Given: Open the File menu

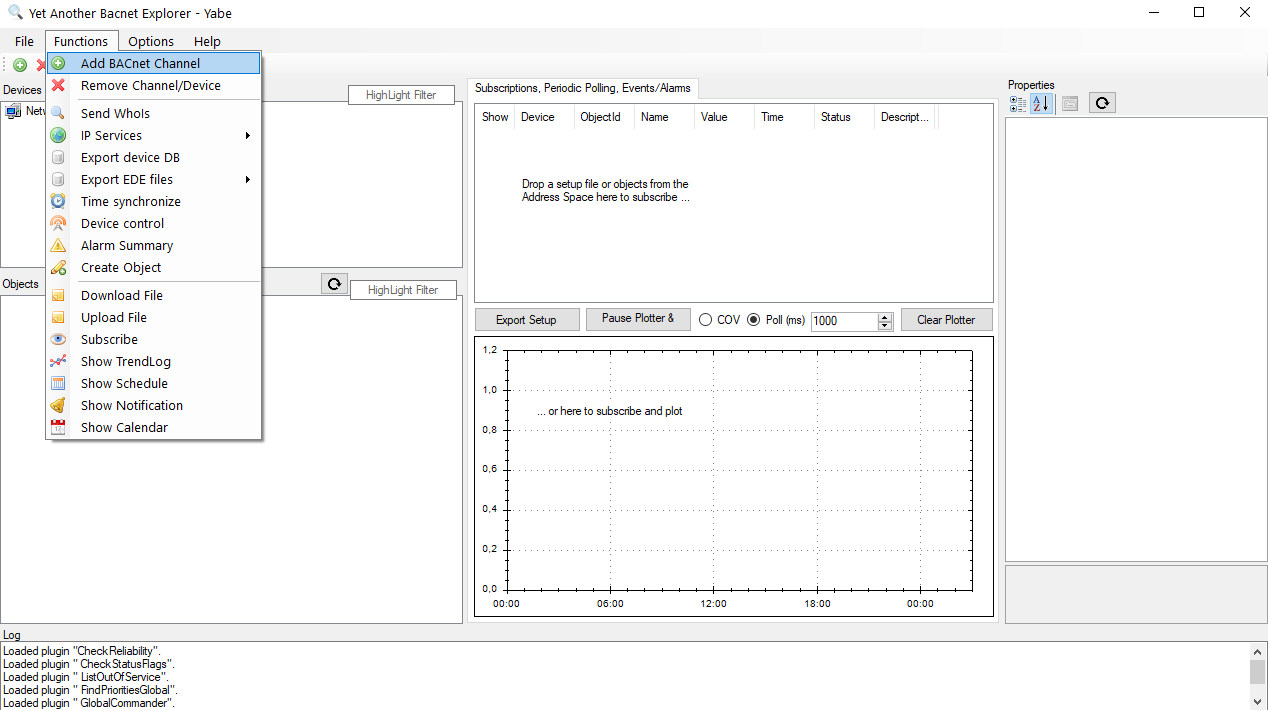Looking at the screenshot, I should click(x=24, y=41).
